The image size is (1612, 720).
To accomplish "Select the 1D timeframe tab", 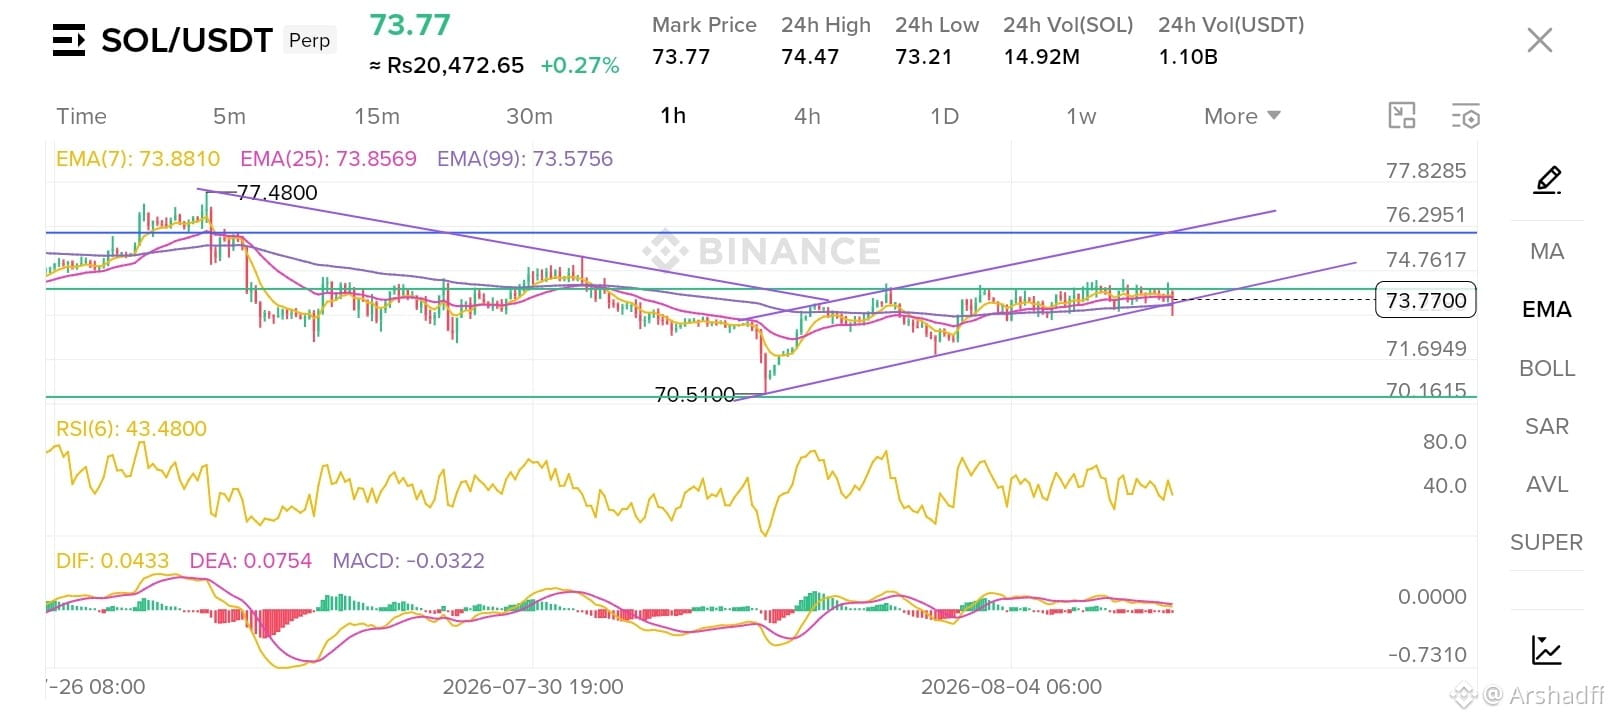I will [x=944, y=116].
